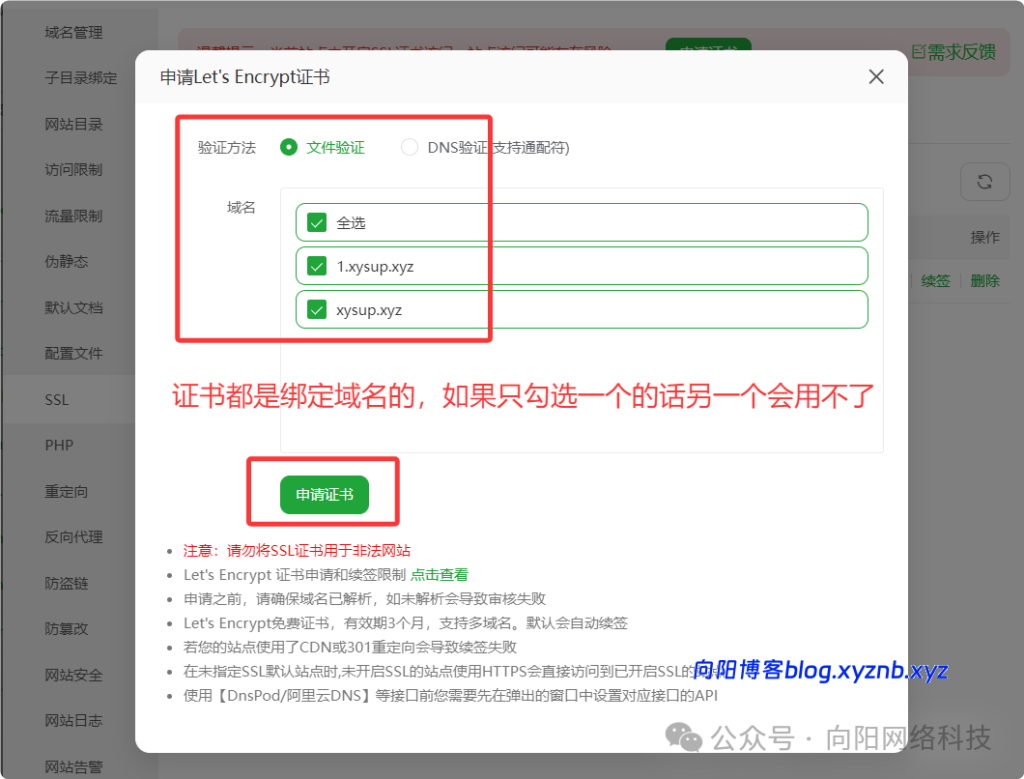Select 文件验证 verification method
Viewport: 1024px width, 779px height.
[289, 147]
